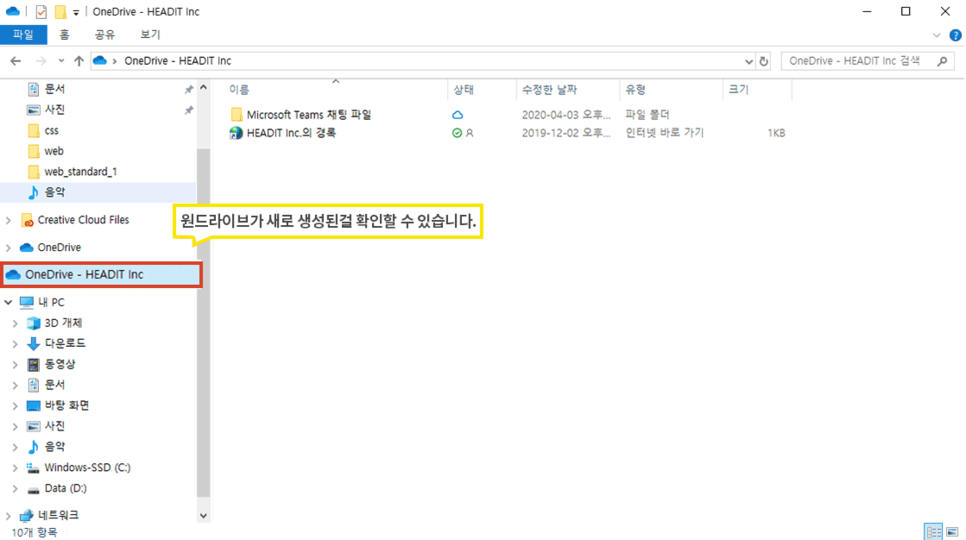The width and height of the screenshot is (966, 540).
Task: Open the 네트워크 icon
Action: click(26, 515)
